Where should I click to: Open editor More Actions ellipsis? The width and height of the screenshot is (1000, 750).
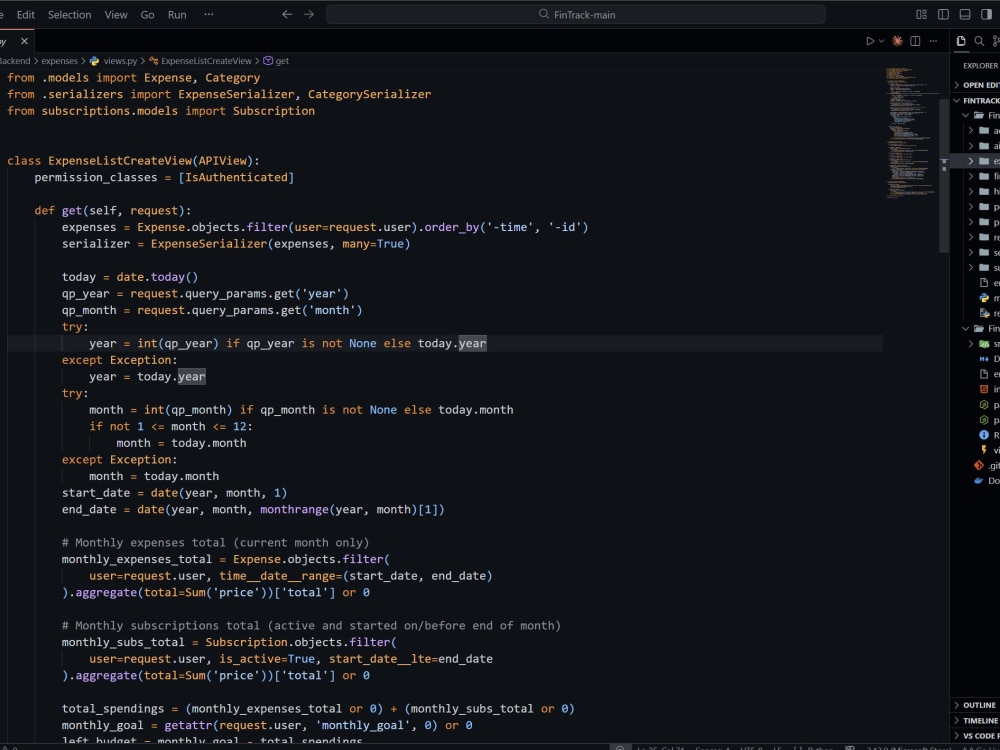[x=933, y=41]
